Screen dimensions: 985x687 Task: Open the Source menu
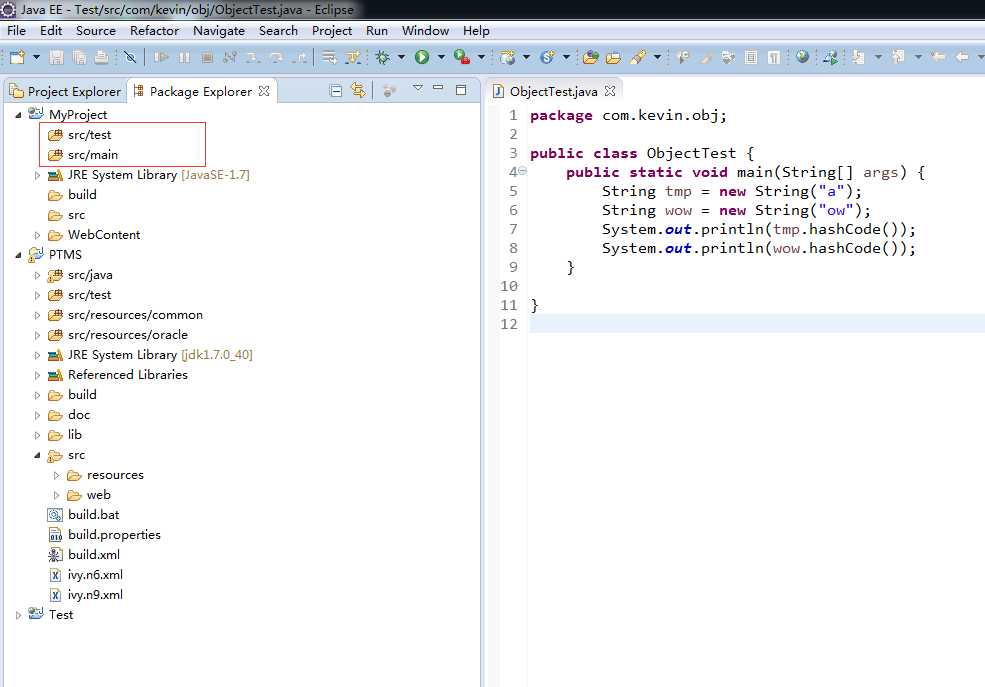click(95, 31)
